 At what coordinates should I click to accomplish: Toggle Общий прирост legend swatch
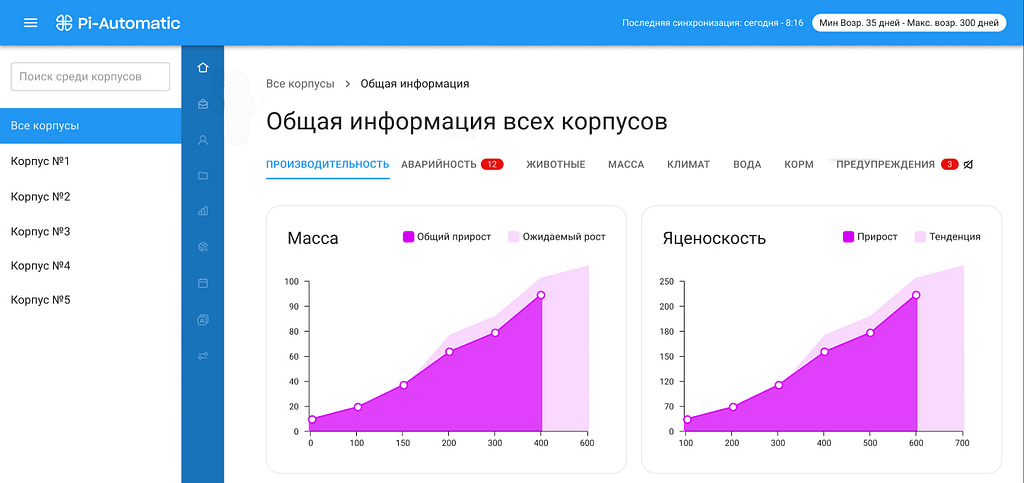point(409,237)
